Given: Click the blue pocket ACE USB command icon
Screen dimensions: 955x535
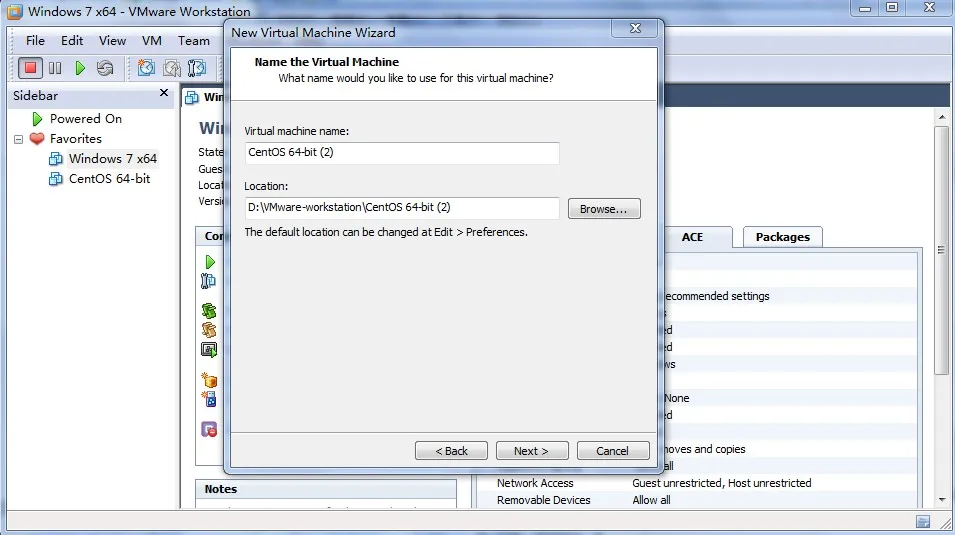Looking at the screenshot, I should tap(209, 399).
